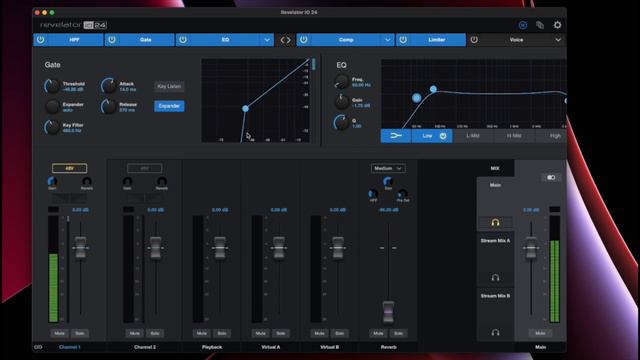The height and width of the screenshot is (360, 640).
Task: Click the small EQ node on curve
Action: coord(433,89)
